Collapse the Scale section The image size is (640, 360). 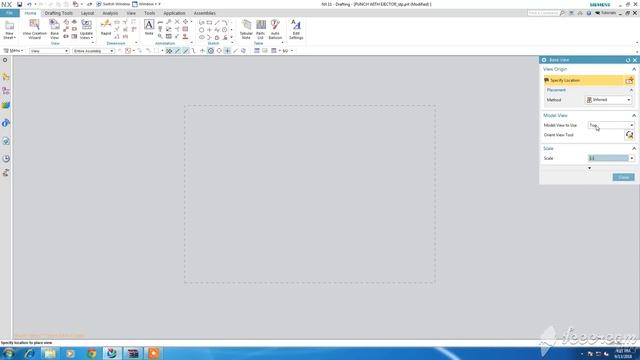(x=634, y=149)
